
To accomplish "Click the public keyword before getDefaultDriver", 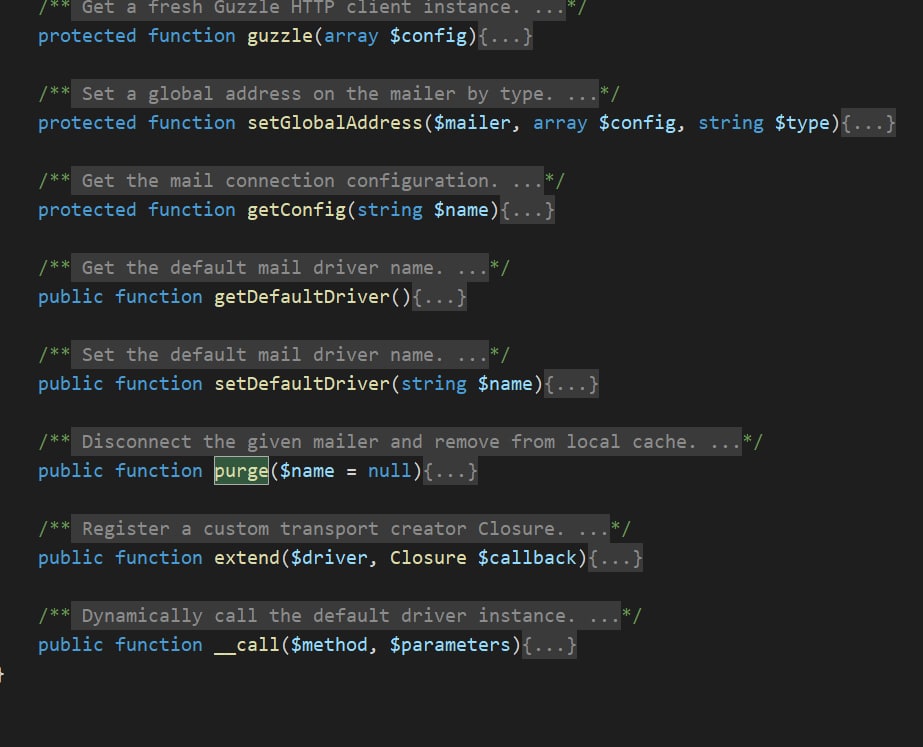I will pos(71,297).
